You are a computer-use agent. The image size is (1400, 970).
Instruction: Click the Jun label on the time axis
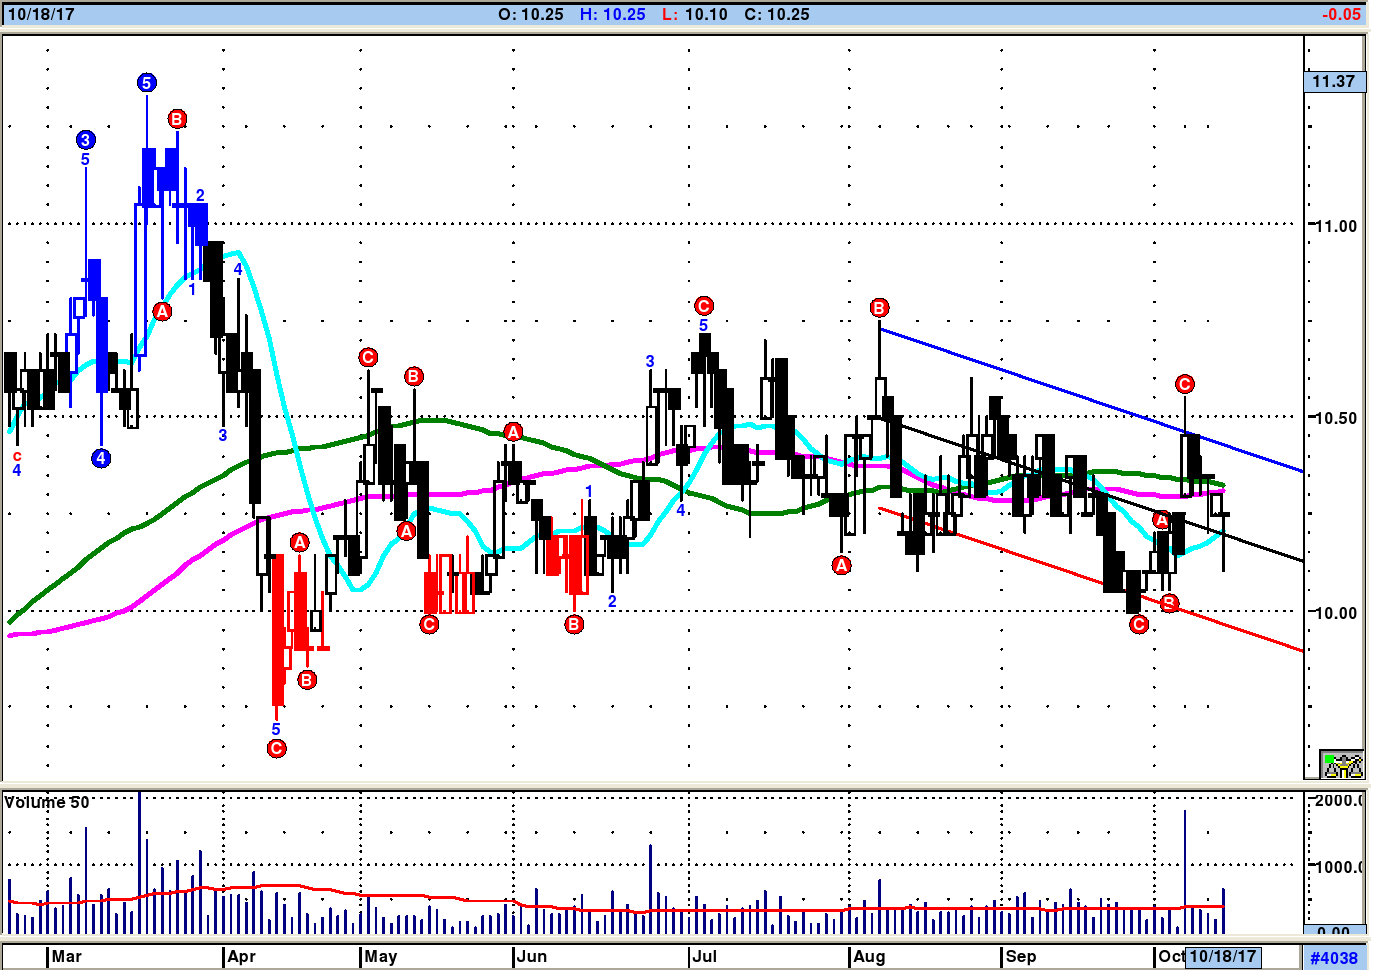(532, 957)
